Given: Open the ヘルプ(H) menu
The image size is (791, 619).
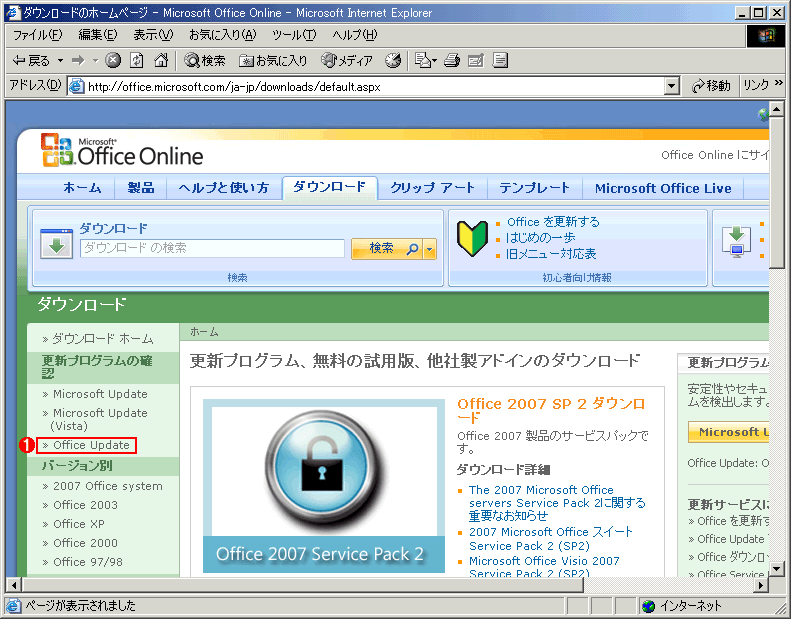Looking at the screenshot, I should coord(355,35).
